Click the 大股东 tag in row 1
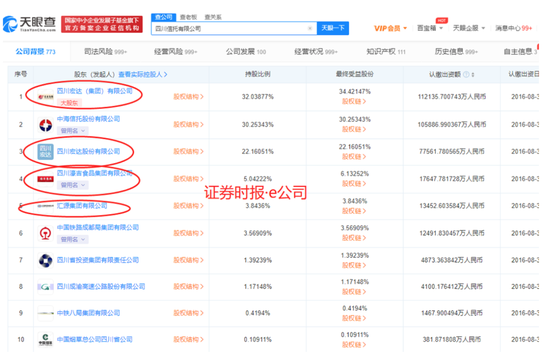This screenshot has width=550, height=360. pyautogui.click(x=69, y=103)
